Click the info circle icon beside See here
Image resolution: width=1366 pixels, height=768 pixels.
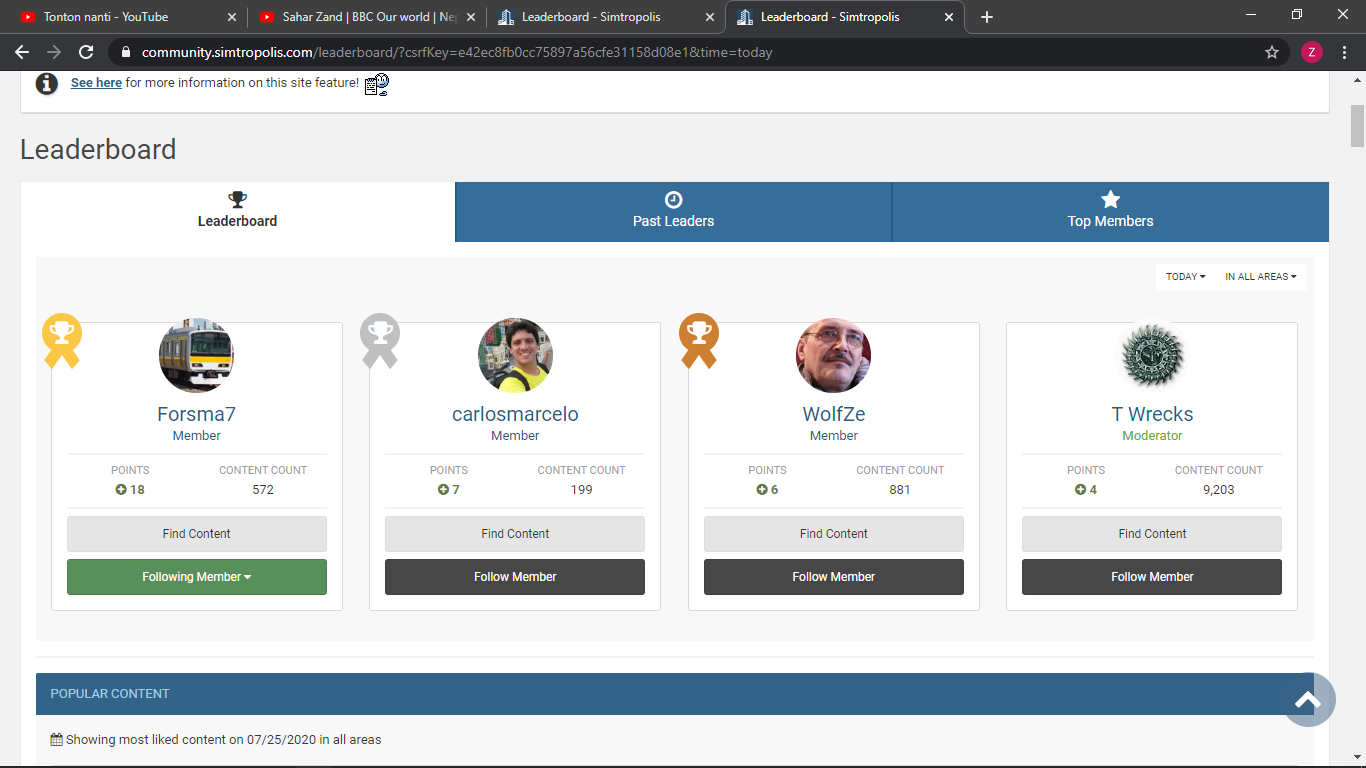point(47,83)
